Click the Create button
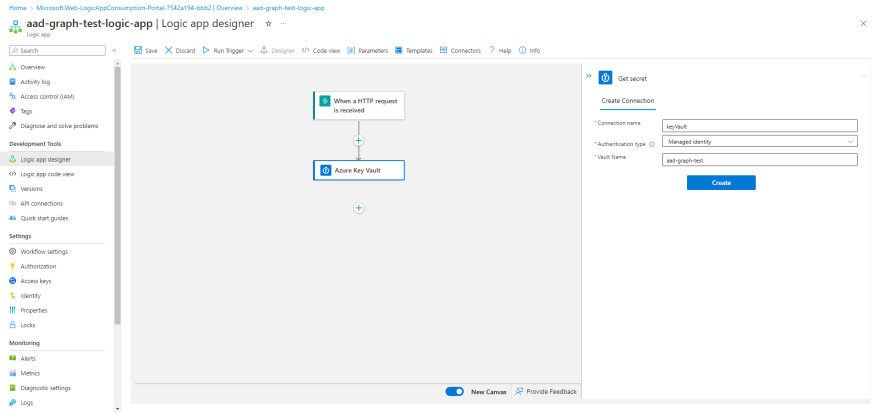 coord(721,183)
